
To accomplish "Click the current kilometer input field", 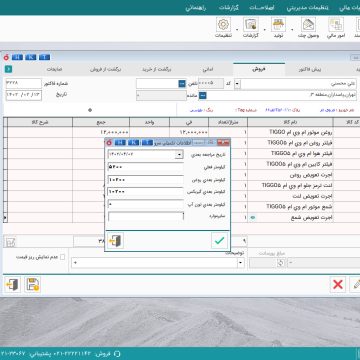I will pyautogui.click(x=146, y=167).
